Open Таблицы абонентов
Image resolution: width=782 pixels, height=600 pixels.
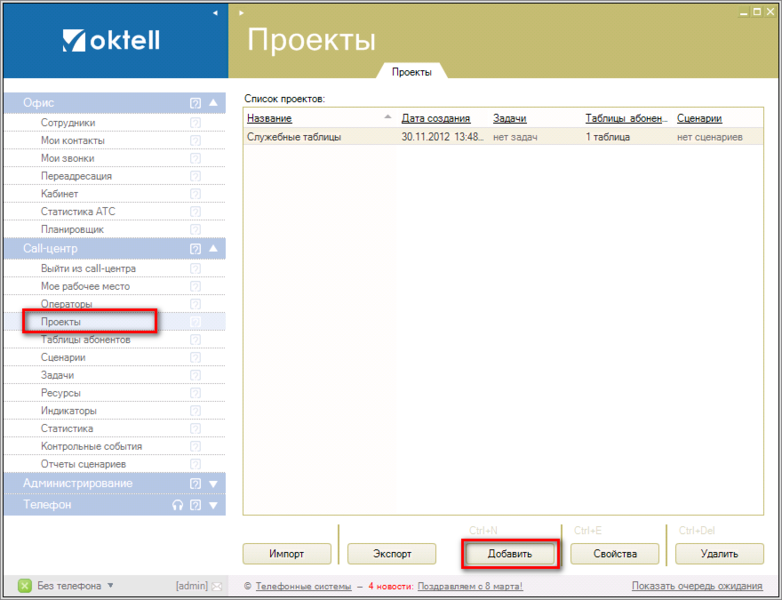(85, 340)
